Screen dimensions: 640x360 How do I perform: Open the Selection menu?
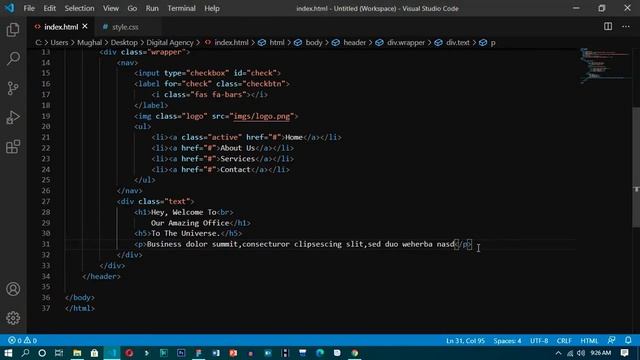tap(79, 8)
